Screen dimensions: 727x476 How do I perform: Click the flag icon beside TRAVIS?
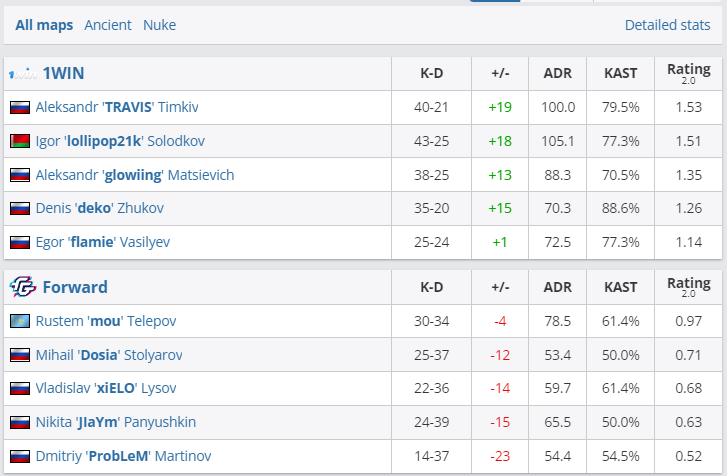20,107
